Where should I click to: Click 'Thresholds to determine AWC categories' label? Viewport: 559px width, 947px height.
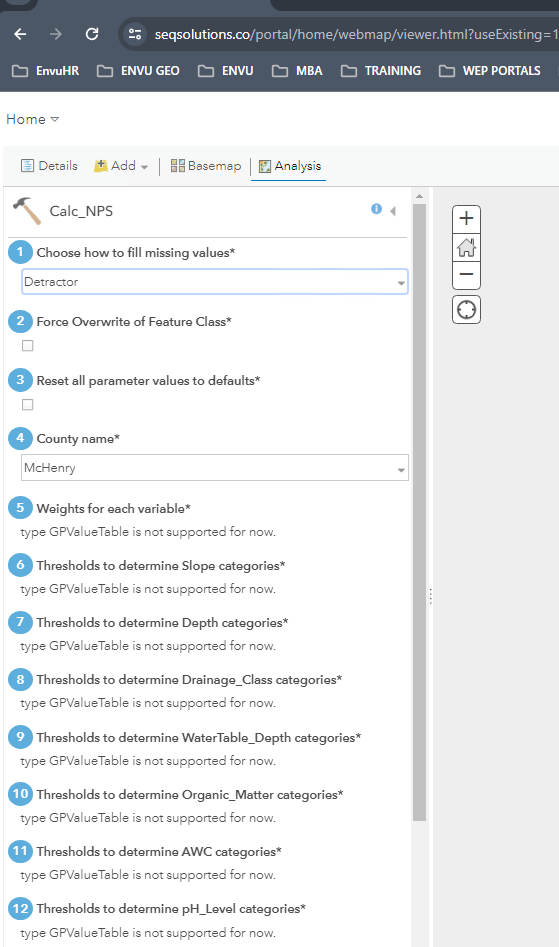(159, 852)
